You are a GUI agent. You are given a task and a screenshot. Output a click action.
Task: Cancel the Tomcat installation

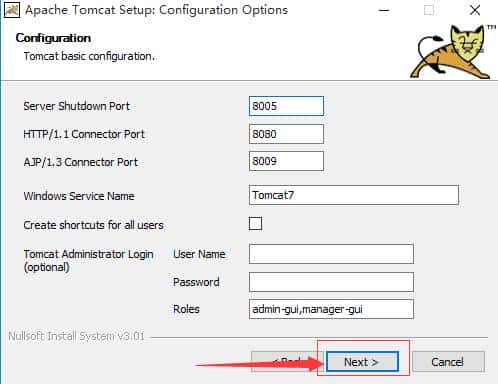click(448, 362)
